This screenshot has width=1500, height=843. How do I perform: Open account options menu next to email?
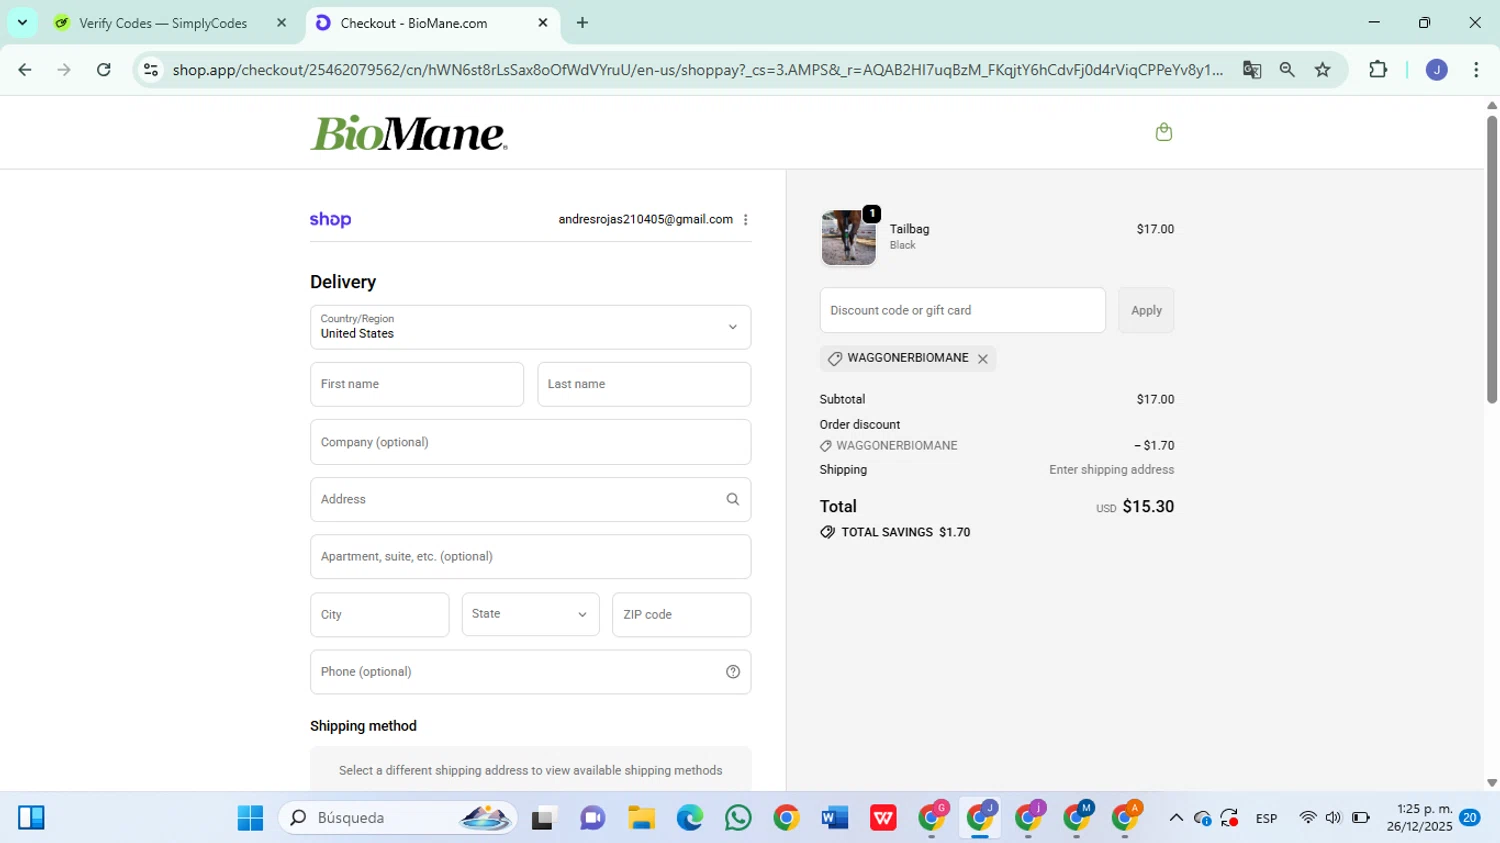coord(745,220)
